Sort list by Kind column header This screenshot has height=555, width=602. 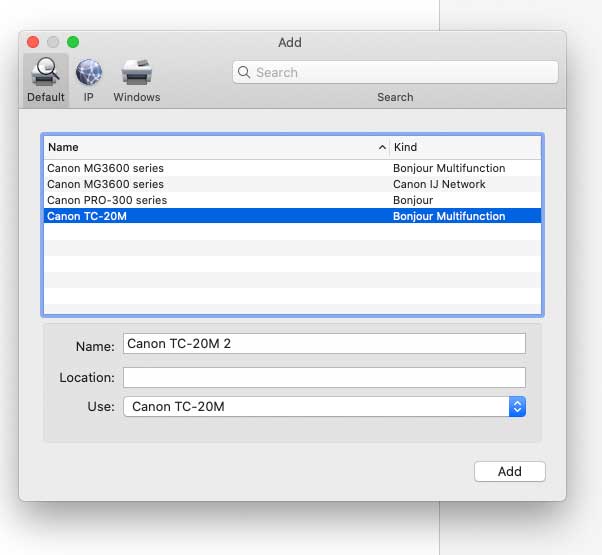pyautogui.click(x=465, y=147)
